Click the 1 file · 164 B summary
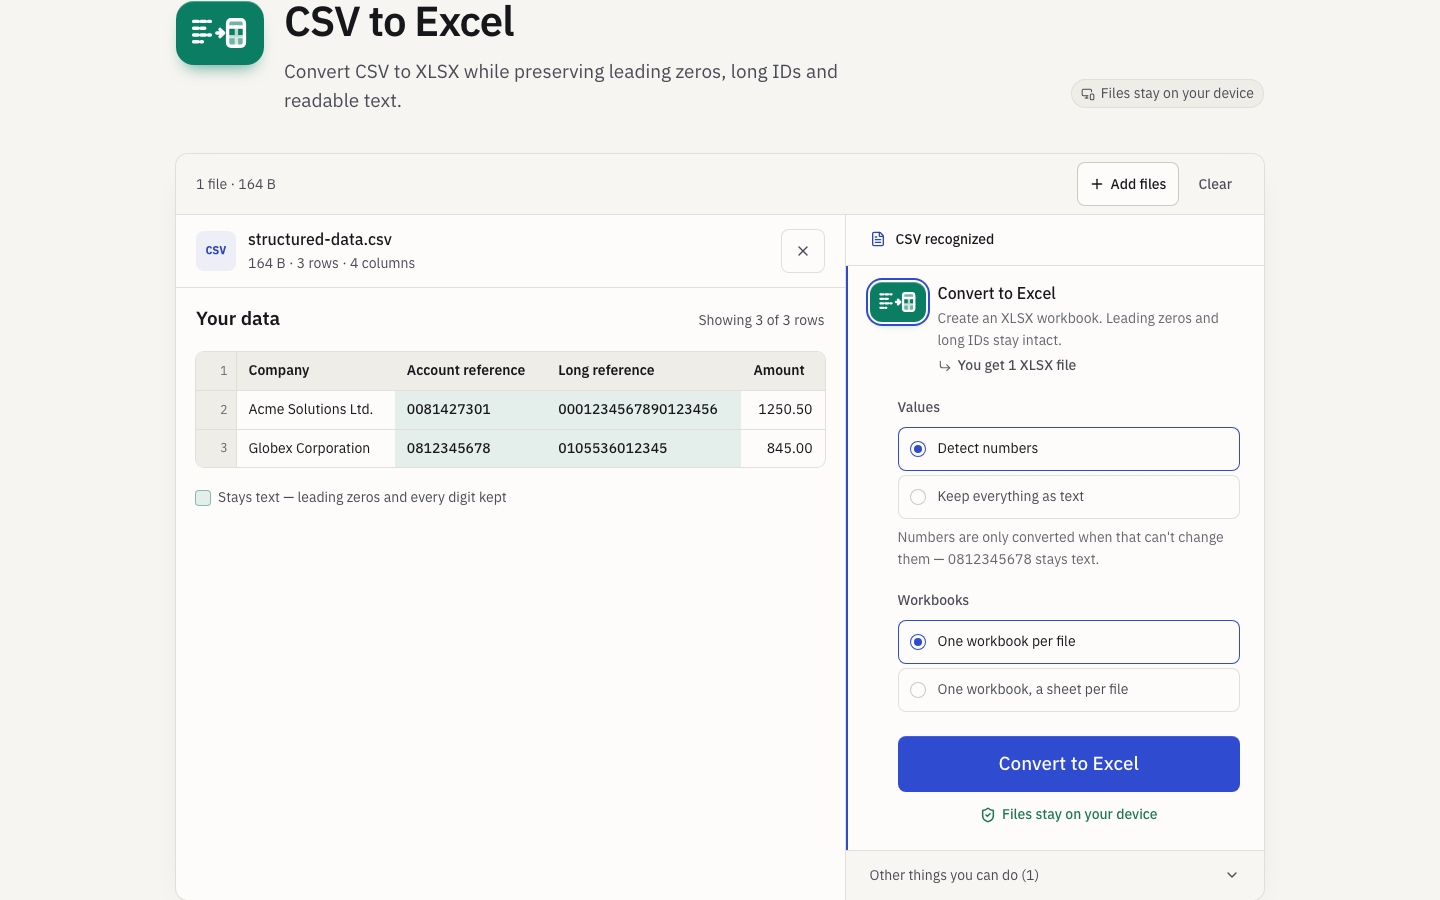The width and height of the screenshot is (1440, 900). click(236, 184)
